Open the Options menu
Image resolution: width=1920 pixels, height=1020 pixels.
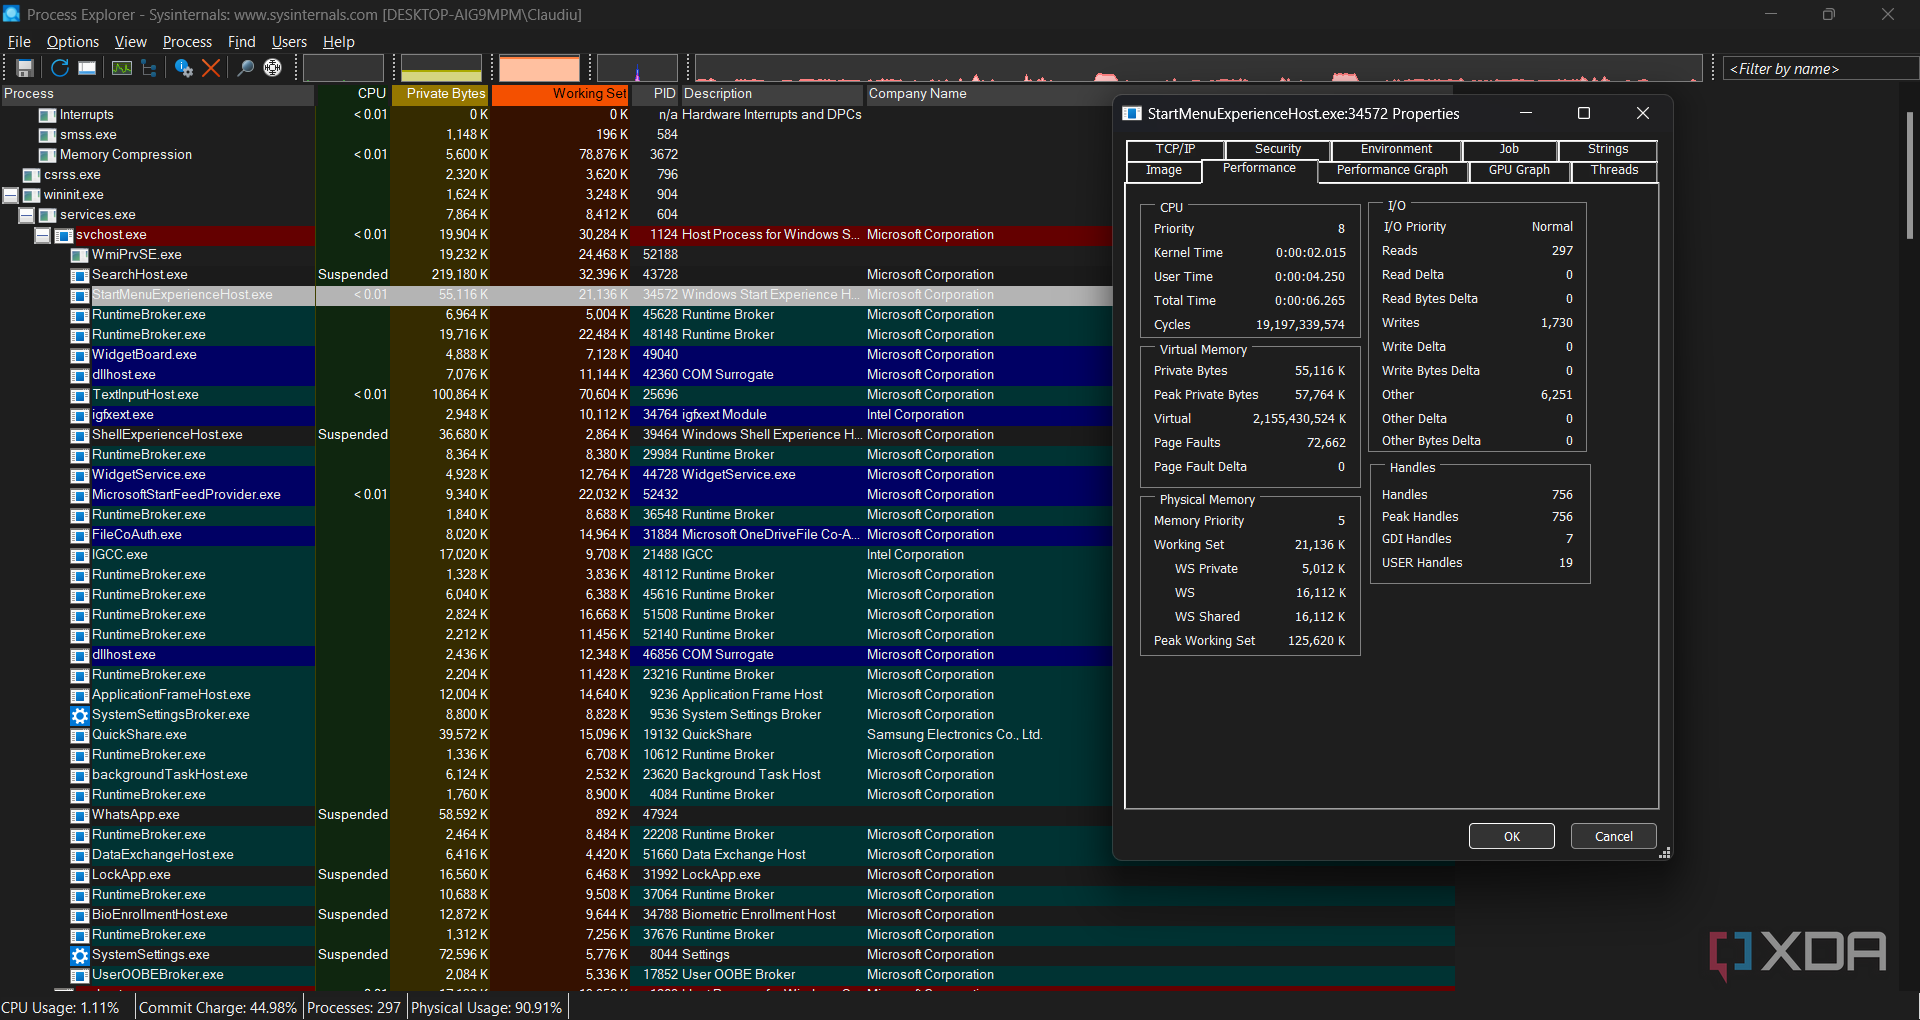click(72, 42)
